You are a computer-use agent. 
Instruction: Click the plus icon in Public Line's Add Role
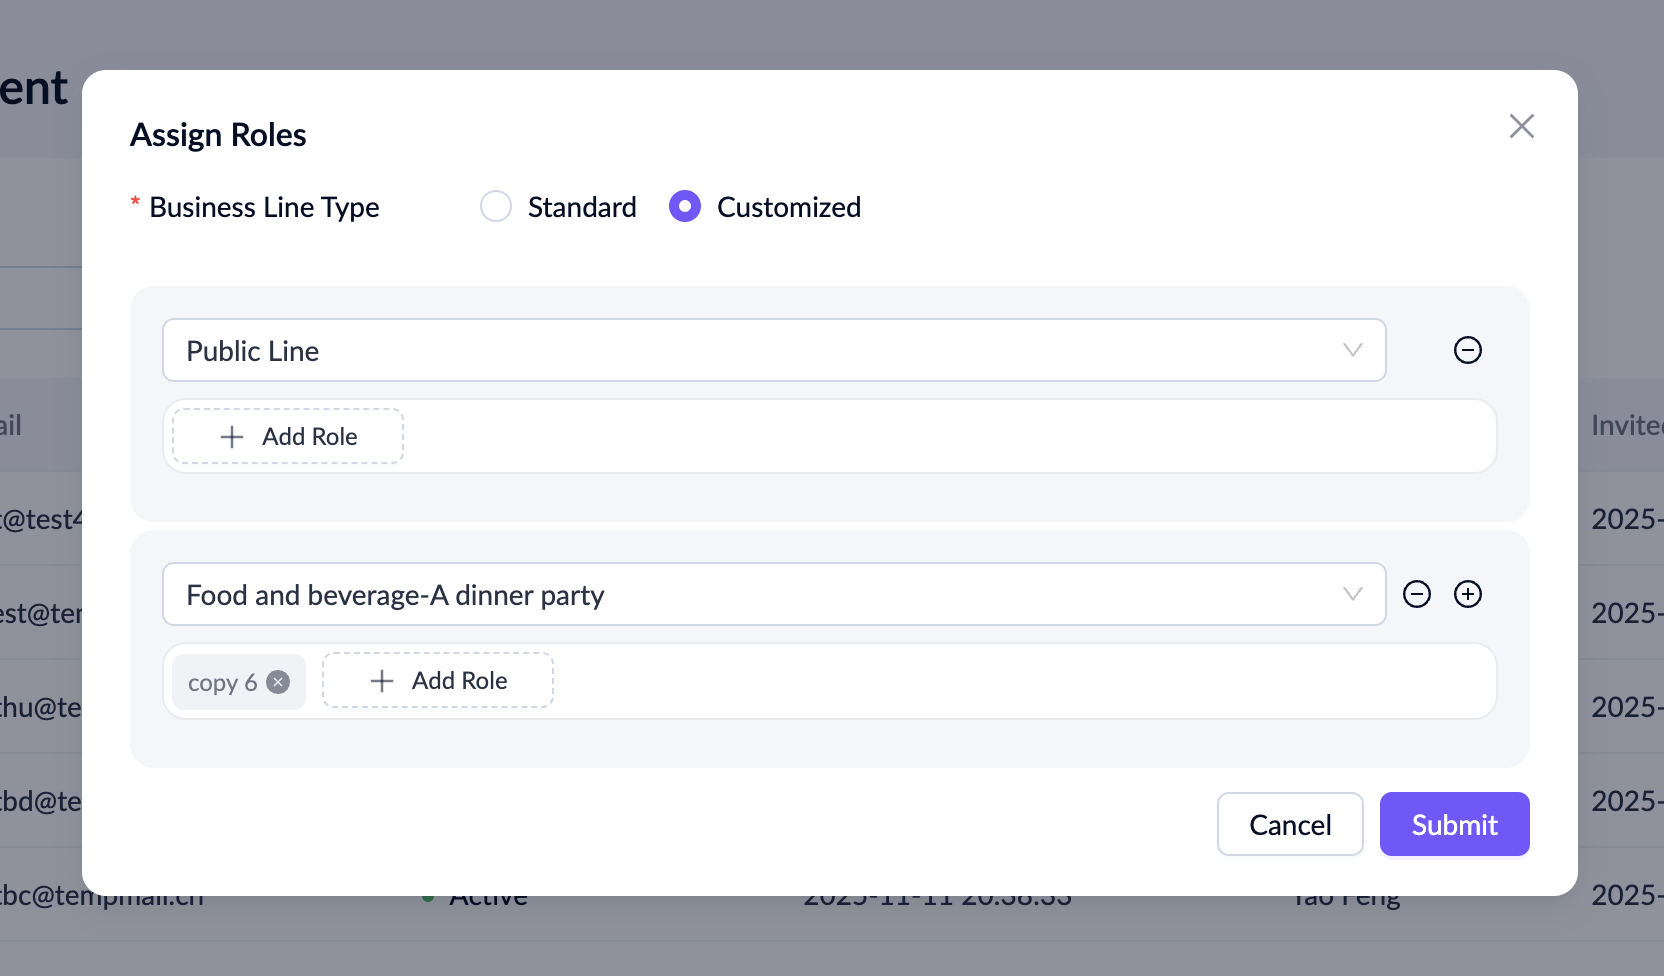coord(232,437)
